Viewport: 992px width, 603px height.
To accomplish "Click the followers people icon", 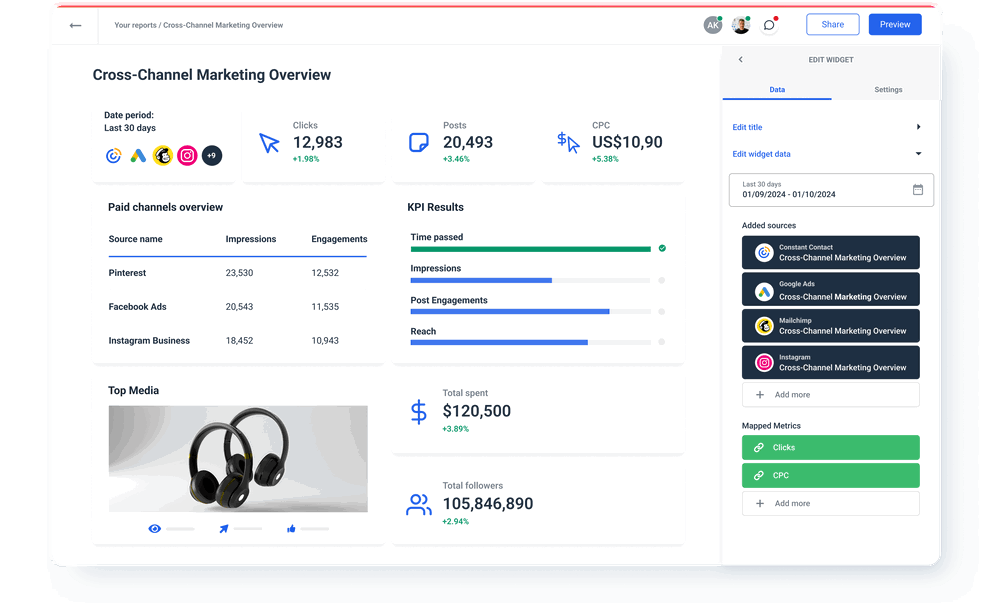I will [418, 503].
